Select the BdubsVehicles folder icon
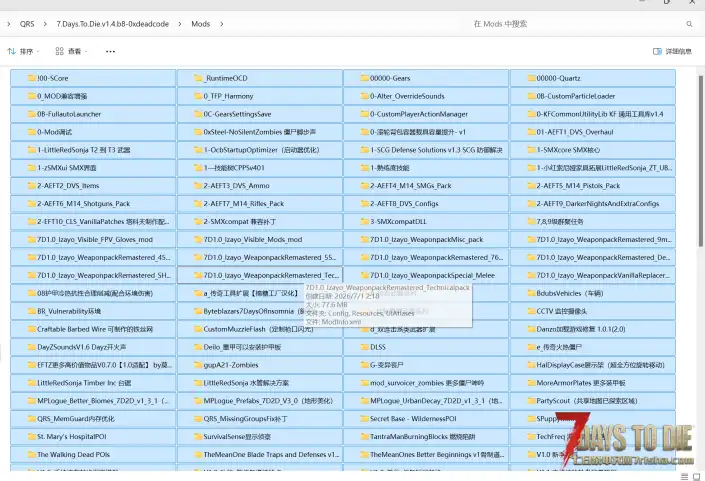Image resolution: width=705 pixels, height=481 pixels. (x=531, y=293)
